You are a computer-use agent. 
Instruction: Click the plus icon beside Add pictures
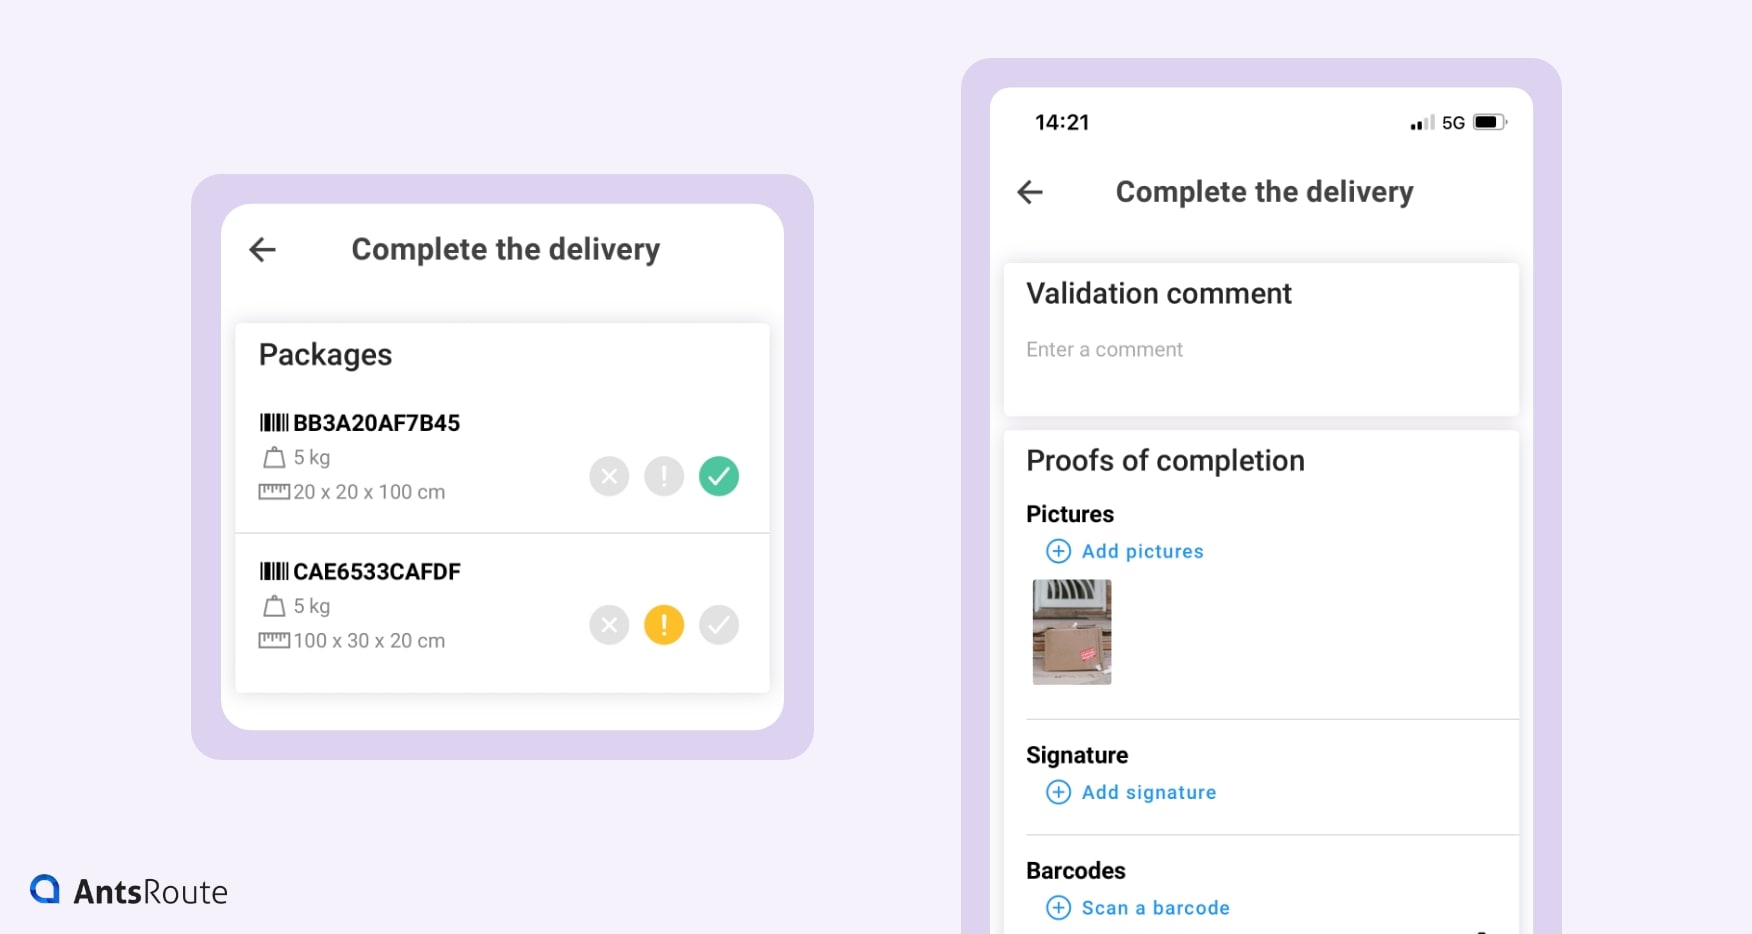click(x=1058, y=551)
